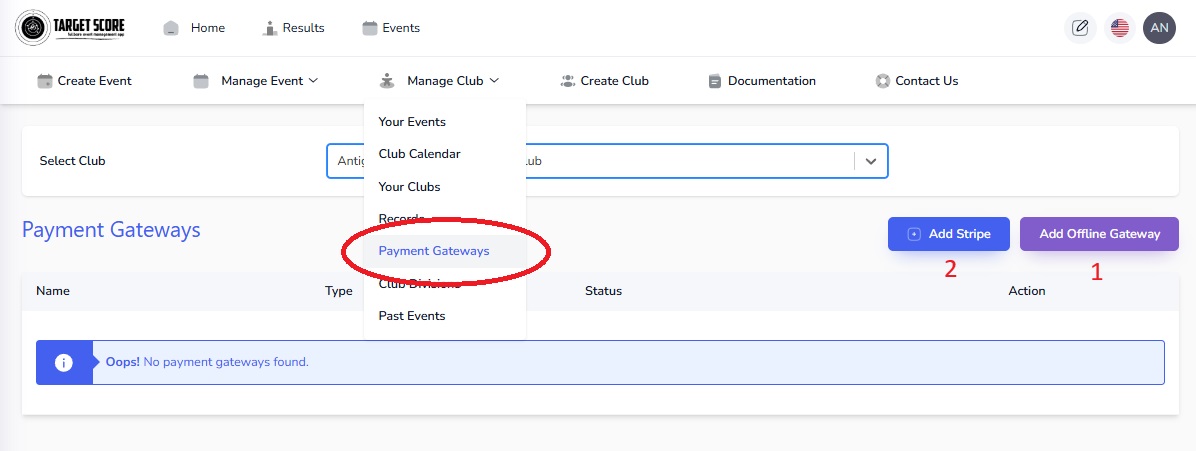1196x451 pixels.
Task: Click the Home icon in top navigation
Action: tap(172, 28)
